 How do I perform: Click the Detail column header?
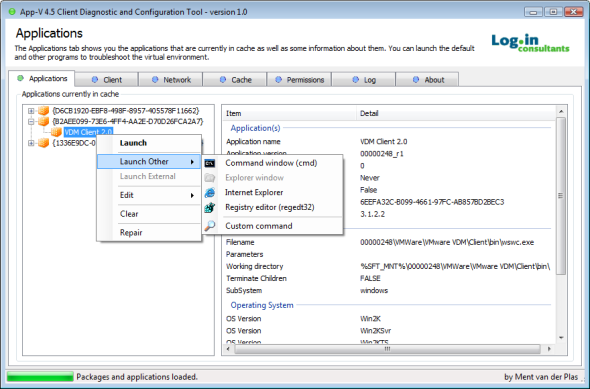[456, 113]
